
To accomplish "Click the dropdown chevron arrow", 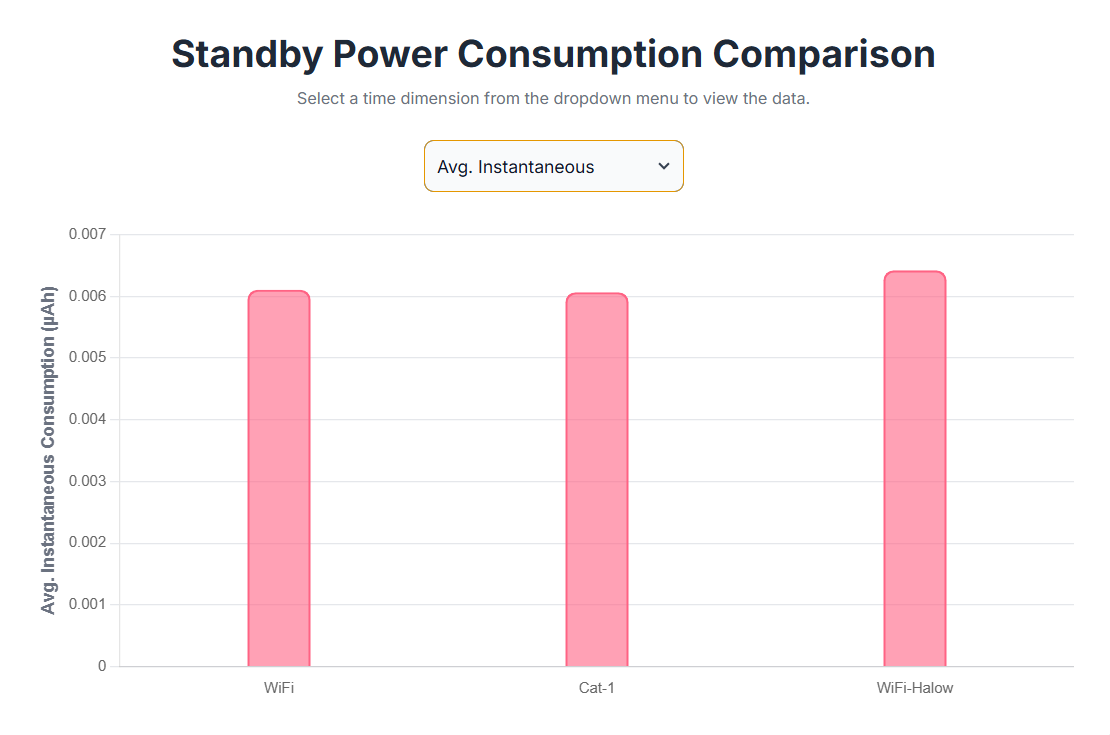I will tap(663, 166).
